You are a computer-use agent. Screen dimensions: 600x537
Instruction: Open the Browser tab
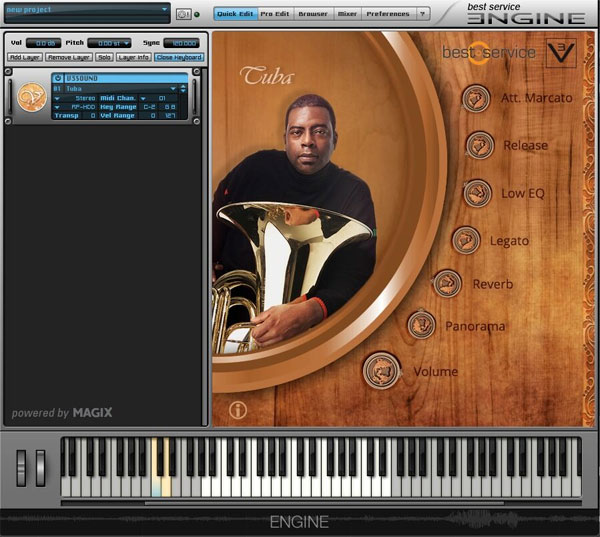pyautogui.click(x=313, y=14)
